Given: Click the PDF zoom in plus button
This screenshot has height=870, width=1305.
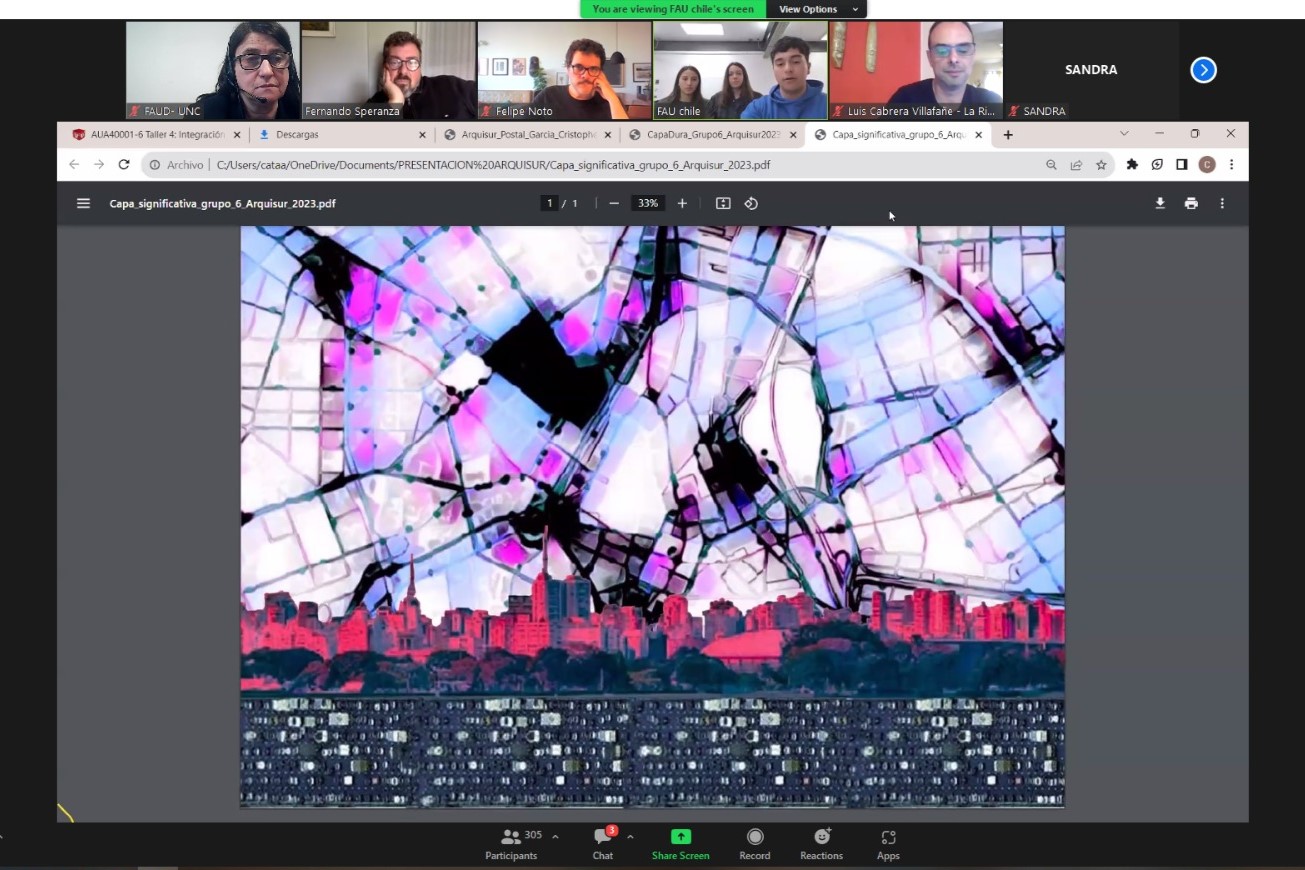Looking at the screenshot, I should click(682, 203).
